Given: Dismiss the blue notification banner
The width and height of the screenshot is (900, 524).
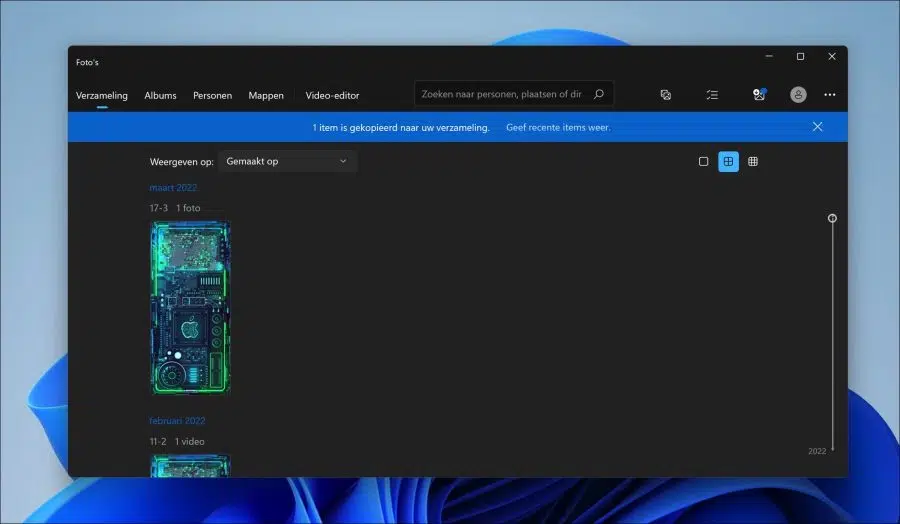Looking at the screenshot, I should coord(817,127).
